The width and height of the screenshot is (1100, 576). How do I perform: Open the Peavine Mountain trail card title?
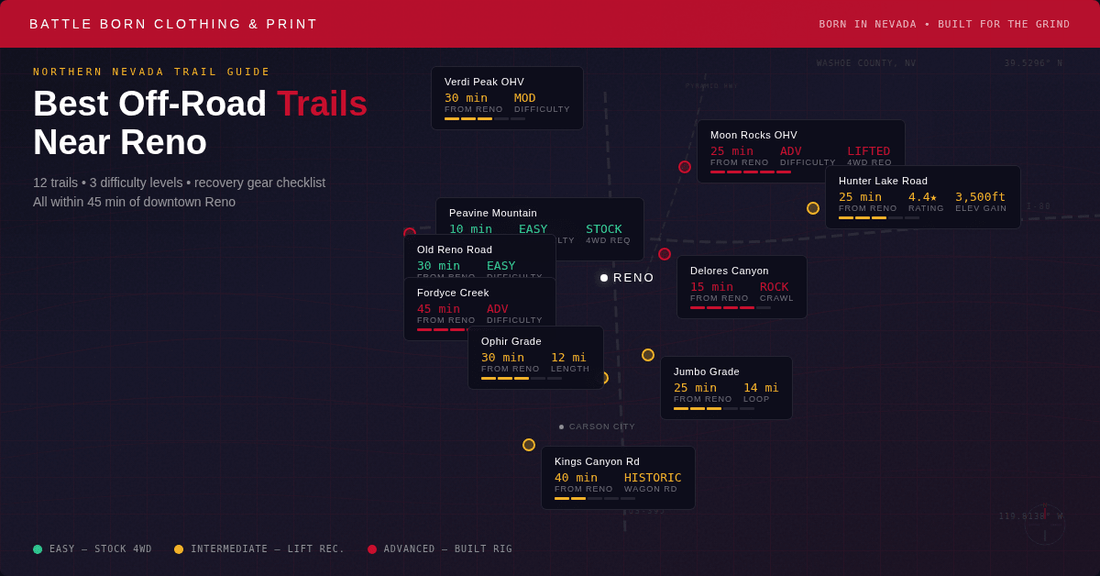(507, 213)
